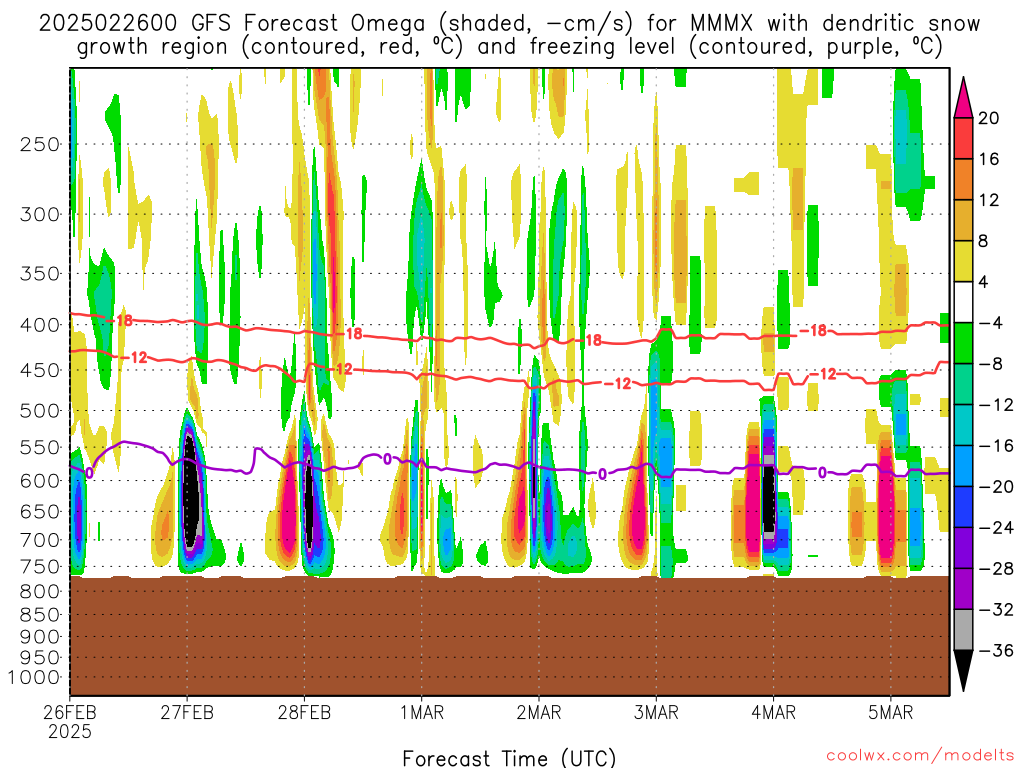Click the green swatch between -4 and -8

click(963, 343)
